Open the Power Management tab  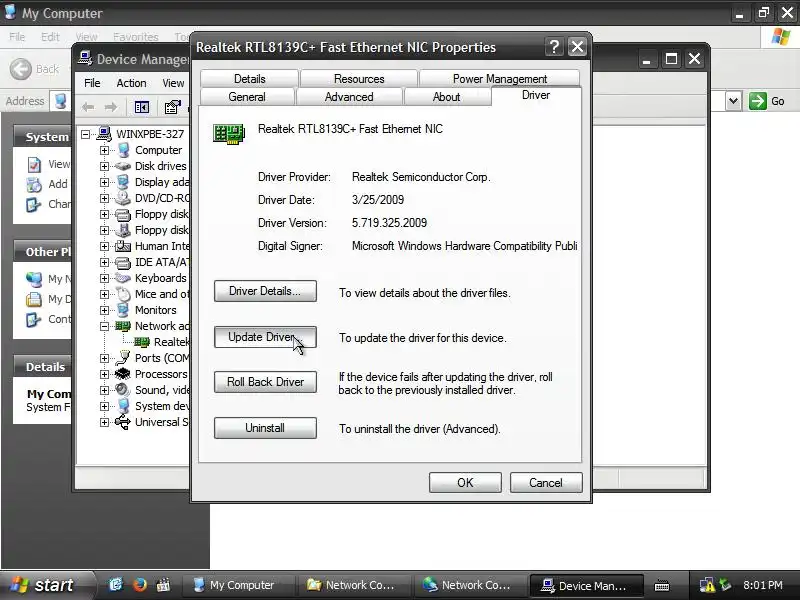[x=499, y=79]
